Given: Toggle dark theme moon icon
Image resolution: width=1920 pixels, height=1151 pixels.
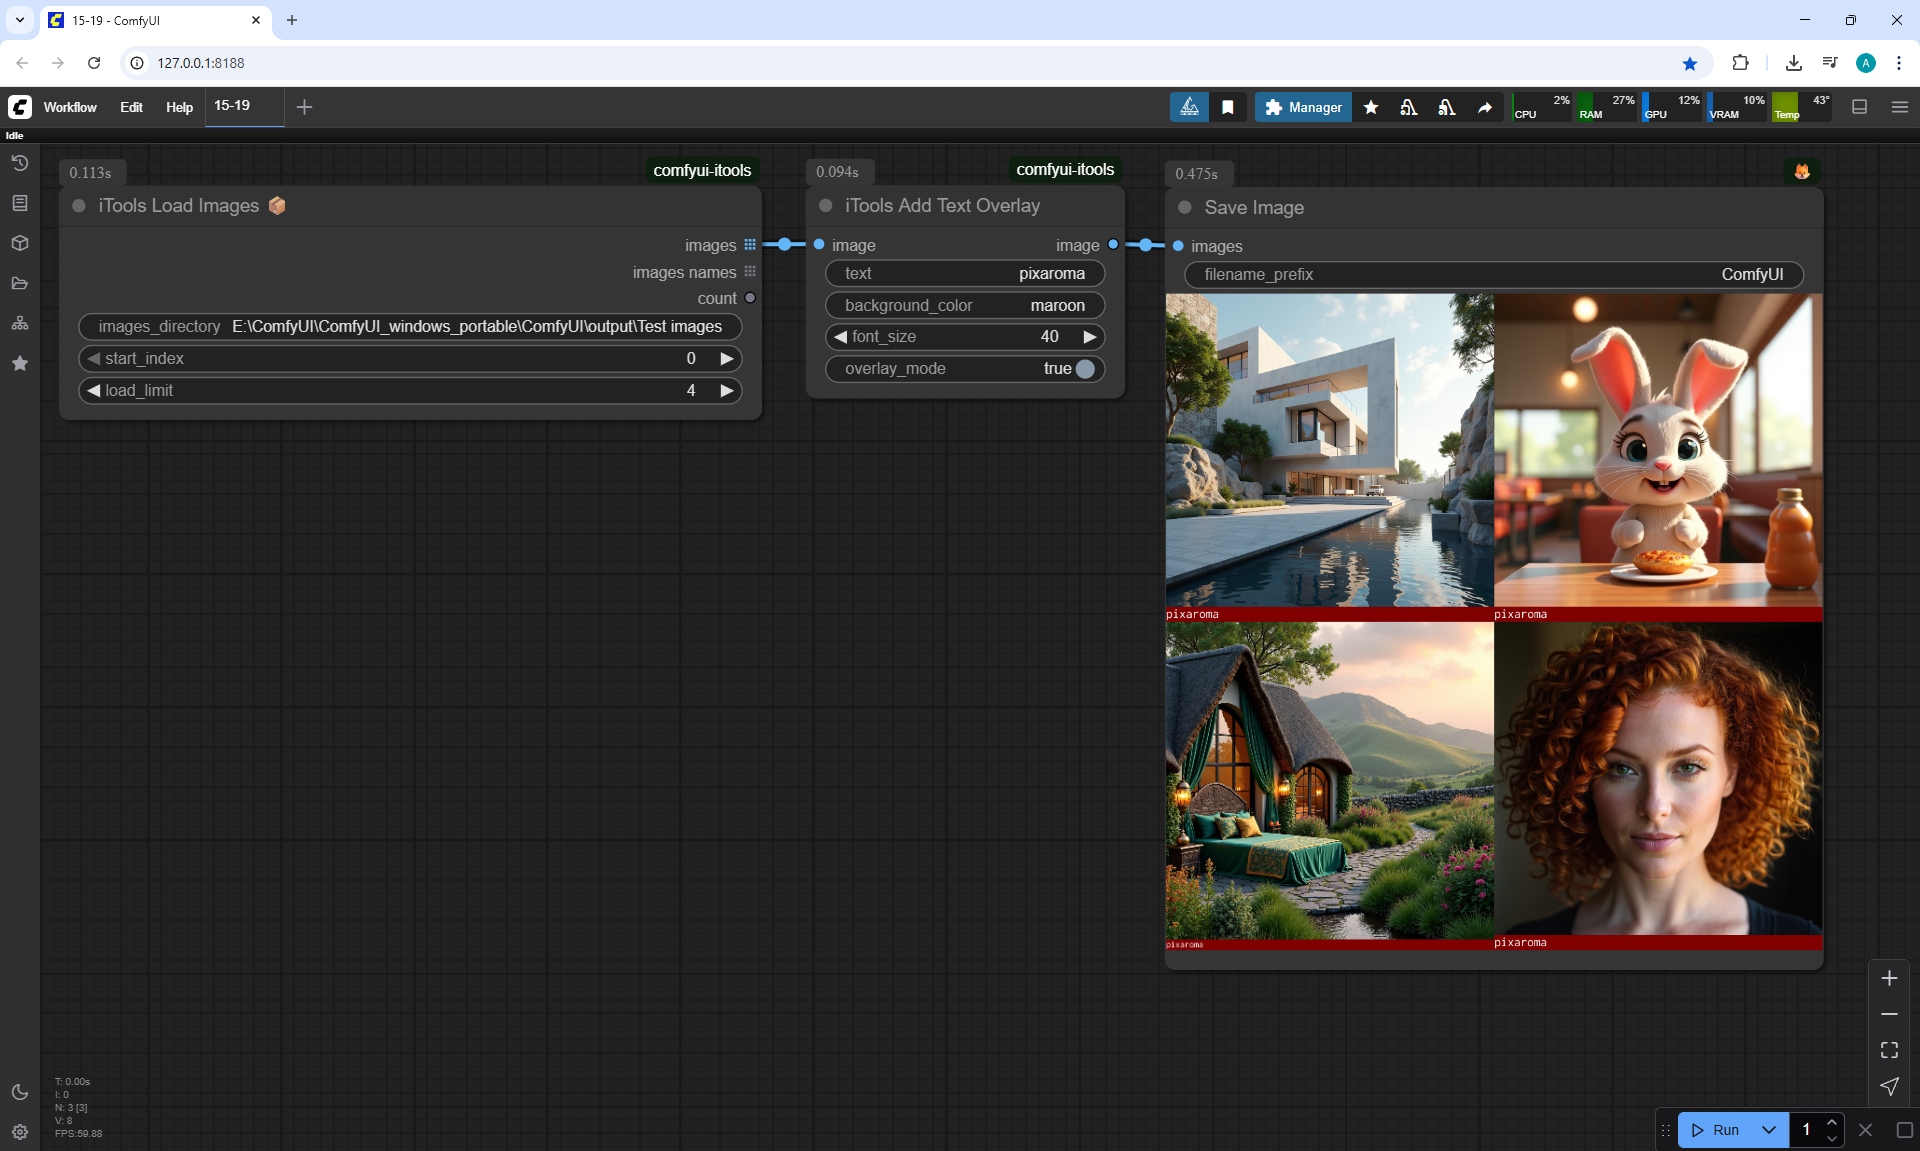Looking at the screenshot, I should pos(20,1092).
